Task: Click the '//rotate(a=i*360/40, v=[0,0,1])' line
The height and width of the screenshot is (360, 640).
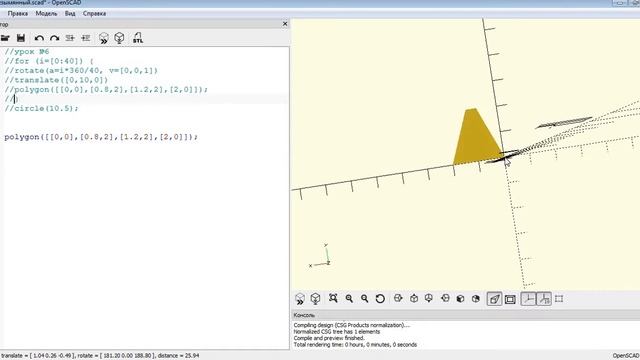Action: tap(81, 71)
